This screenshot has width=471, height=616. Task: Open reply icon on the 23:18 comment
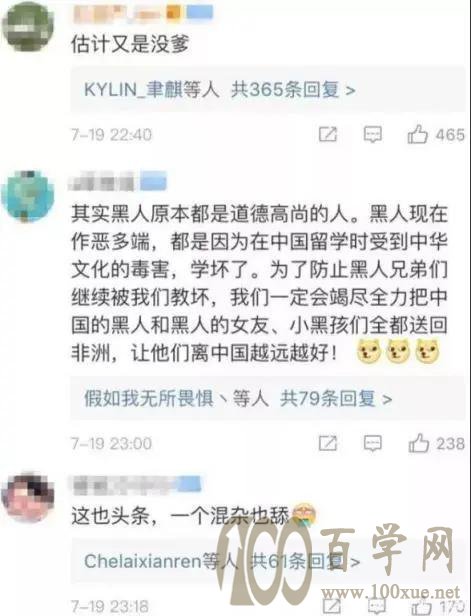(376, 607)
